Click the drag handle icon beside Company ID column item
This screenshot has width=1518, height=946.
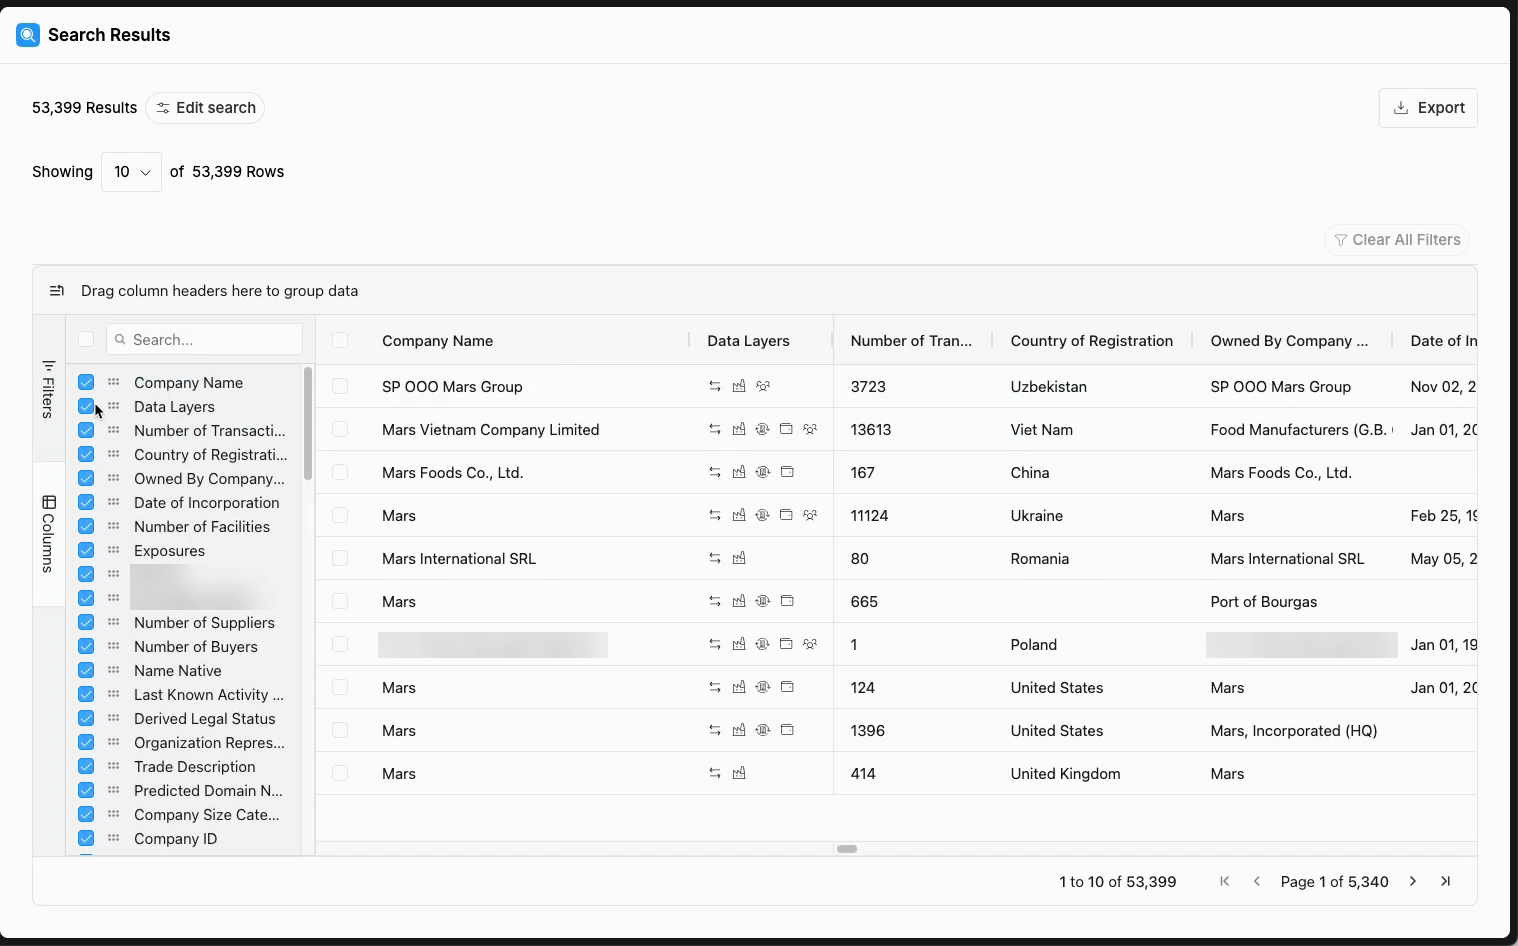(114, 838)
